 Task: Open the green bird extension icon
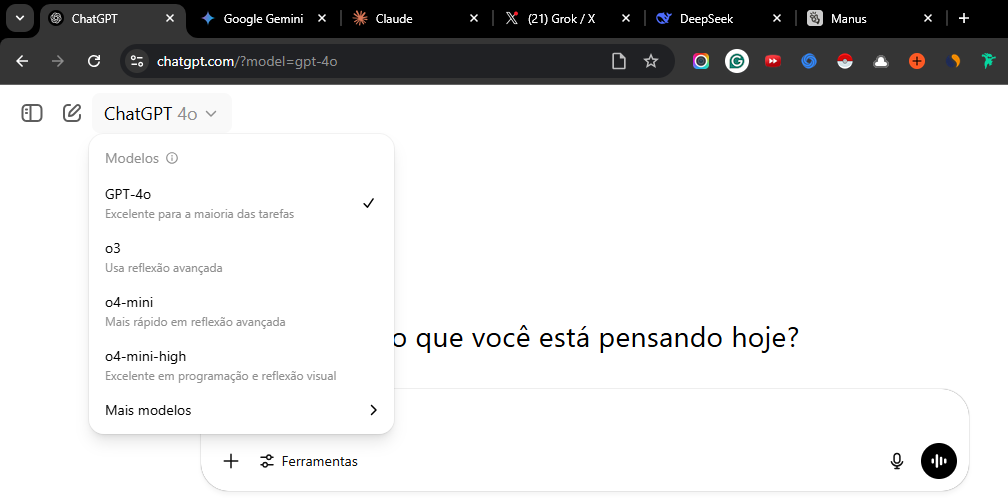point(987,61)
